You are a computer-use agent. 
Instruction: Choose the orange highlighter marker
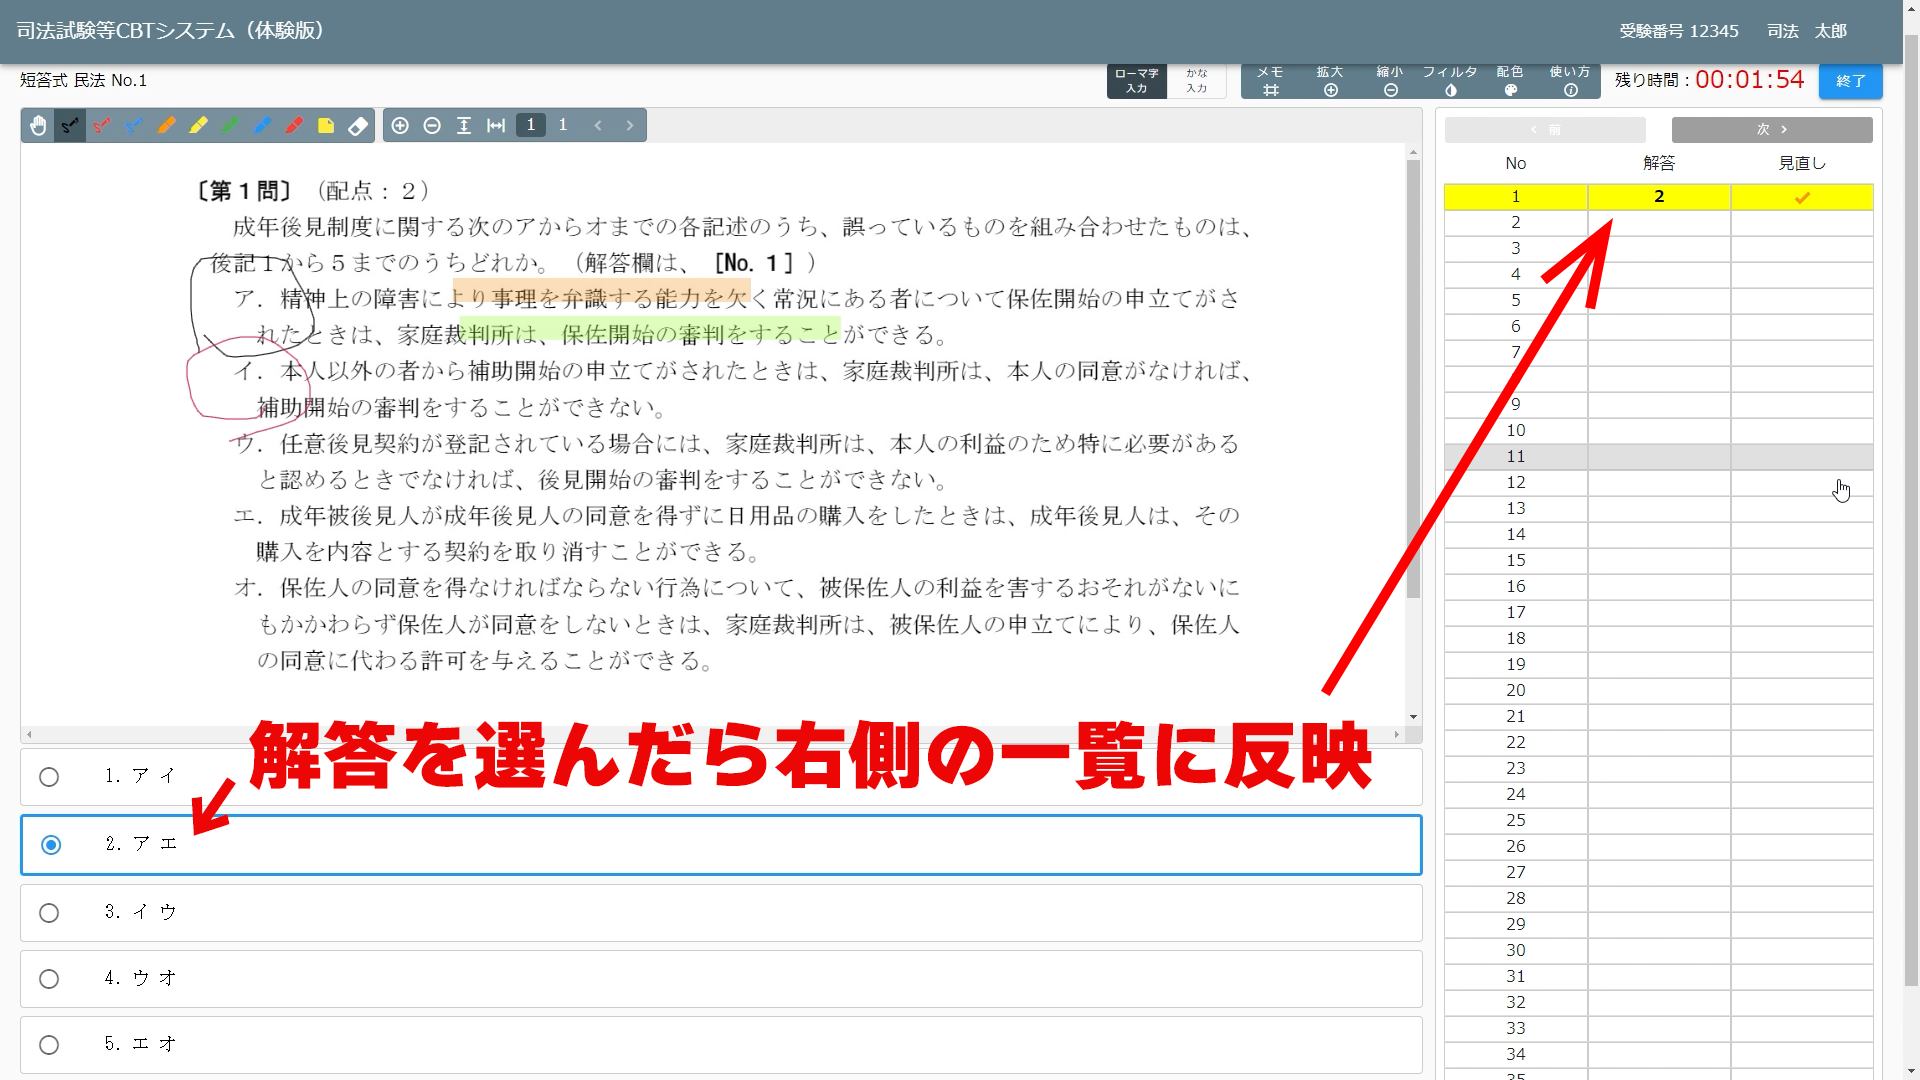pos(166,125)
